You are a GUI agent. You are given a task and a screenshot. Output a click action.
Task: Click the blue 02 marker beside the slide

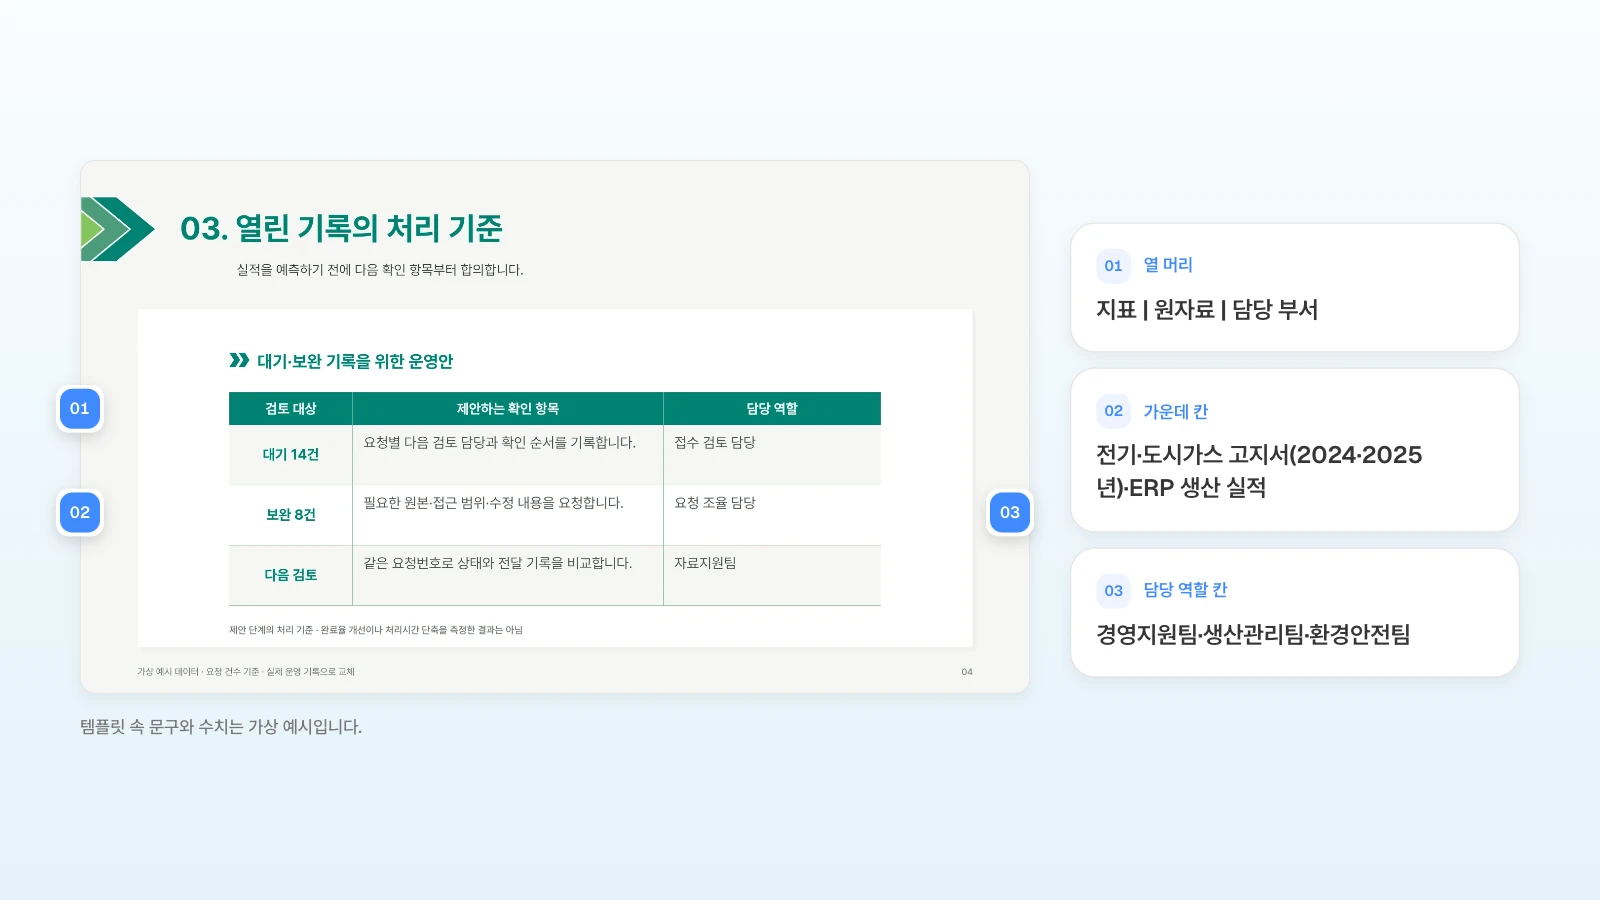coord(80,513)
